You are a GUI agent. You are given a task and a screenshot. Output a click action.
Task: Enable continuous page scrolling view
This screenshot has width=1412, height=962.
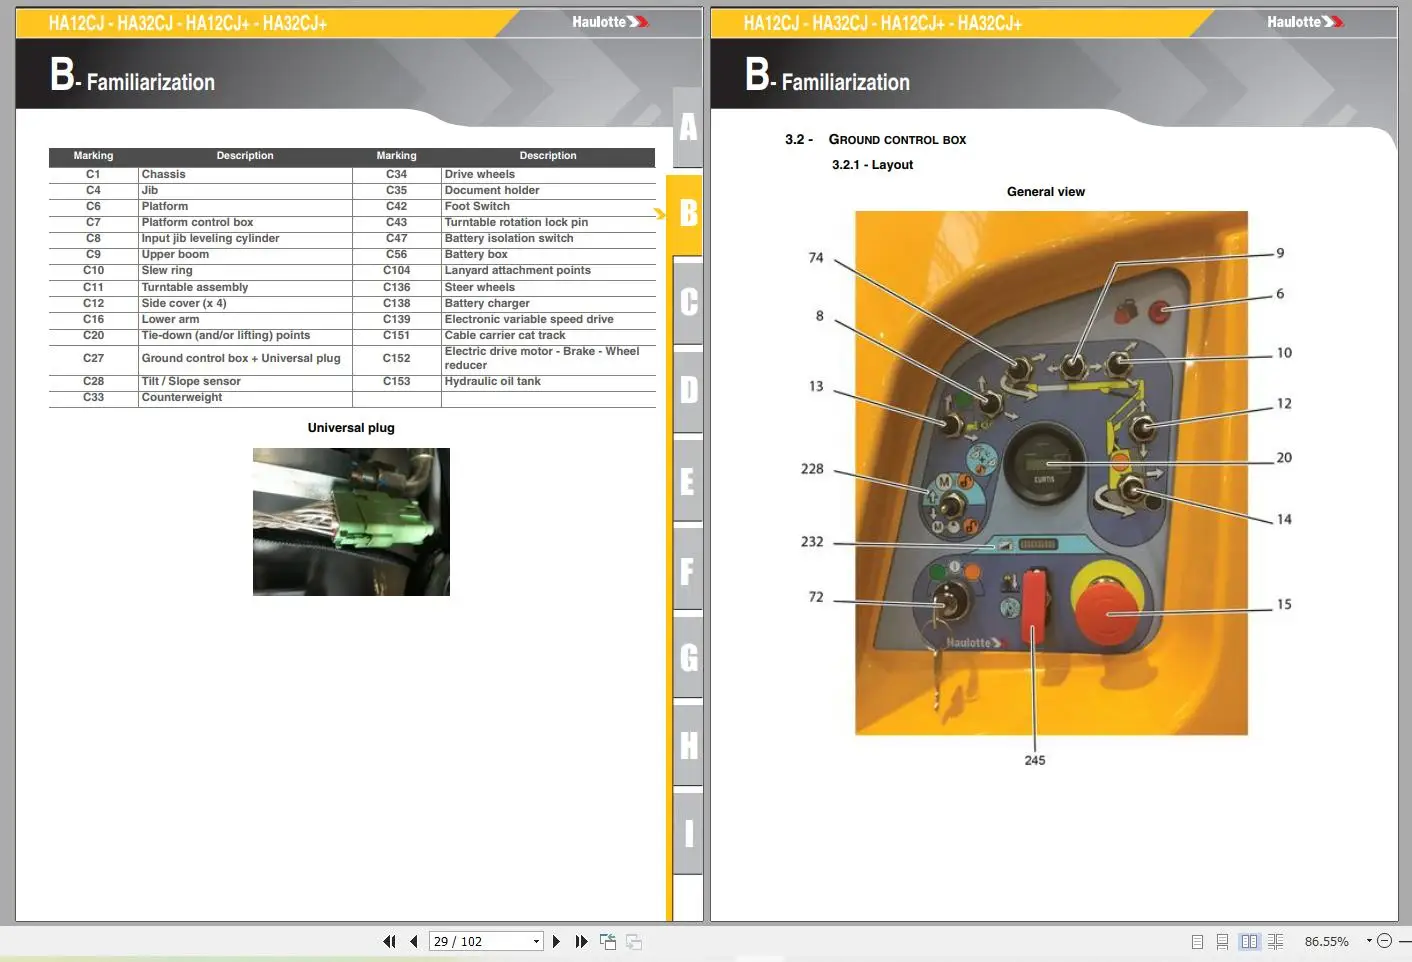[1222, 941]
